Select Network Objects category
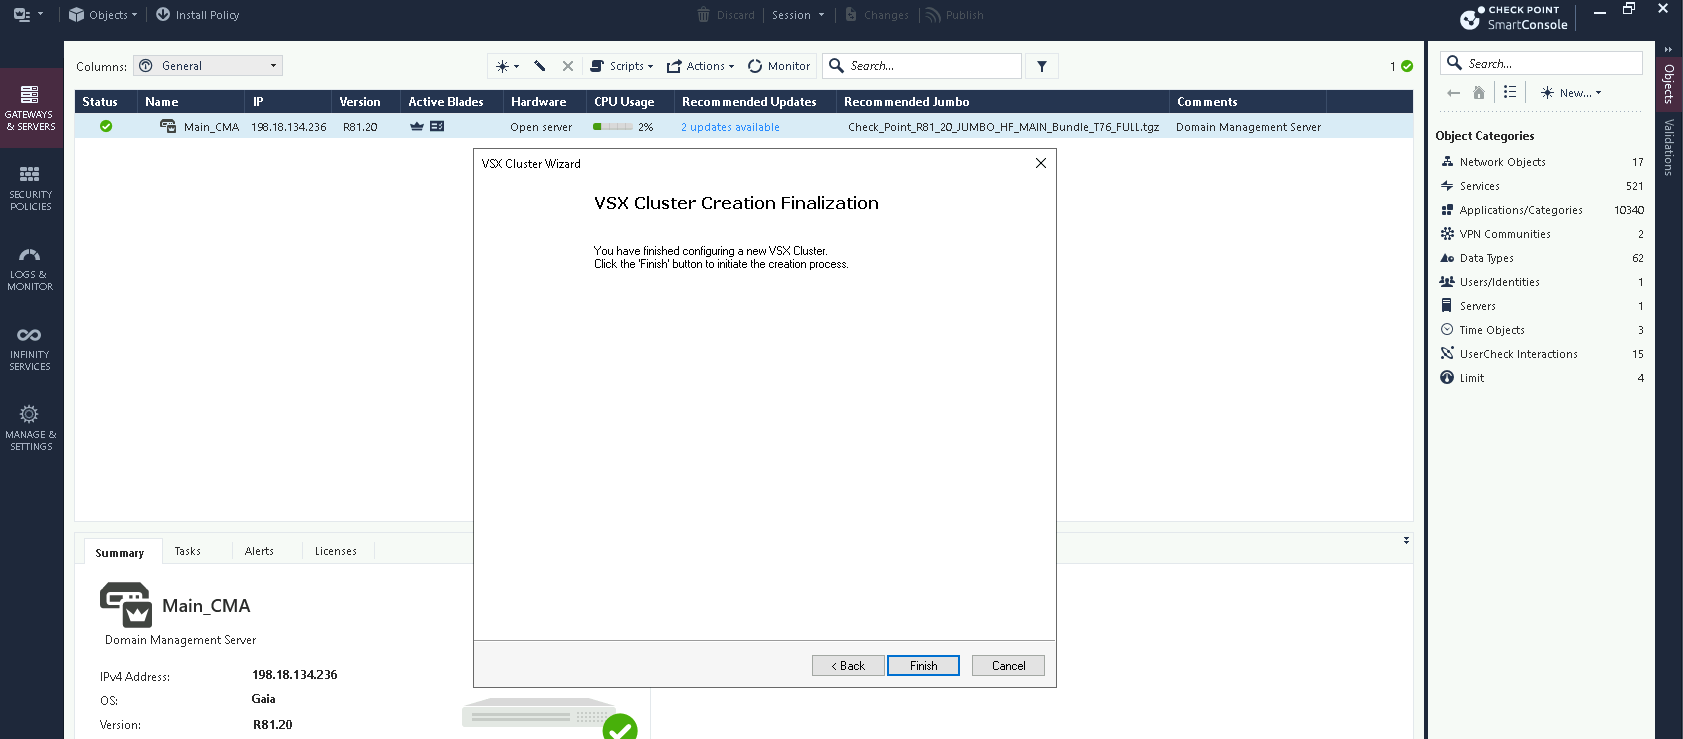The height and width of the screenshot is (739, 1683). 1502,162
